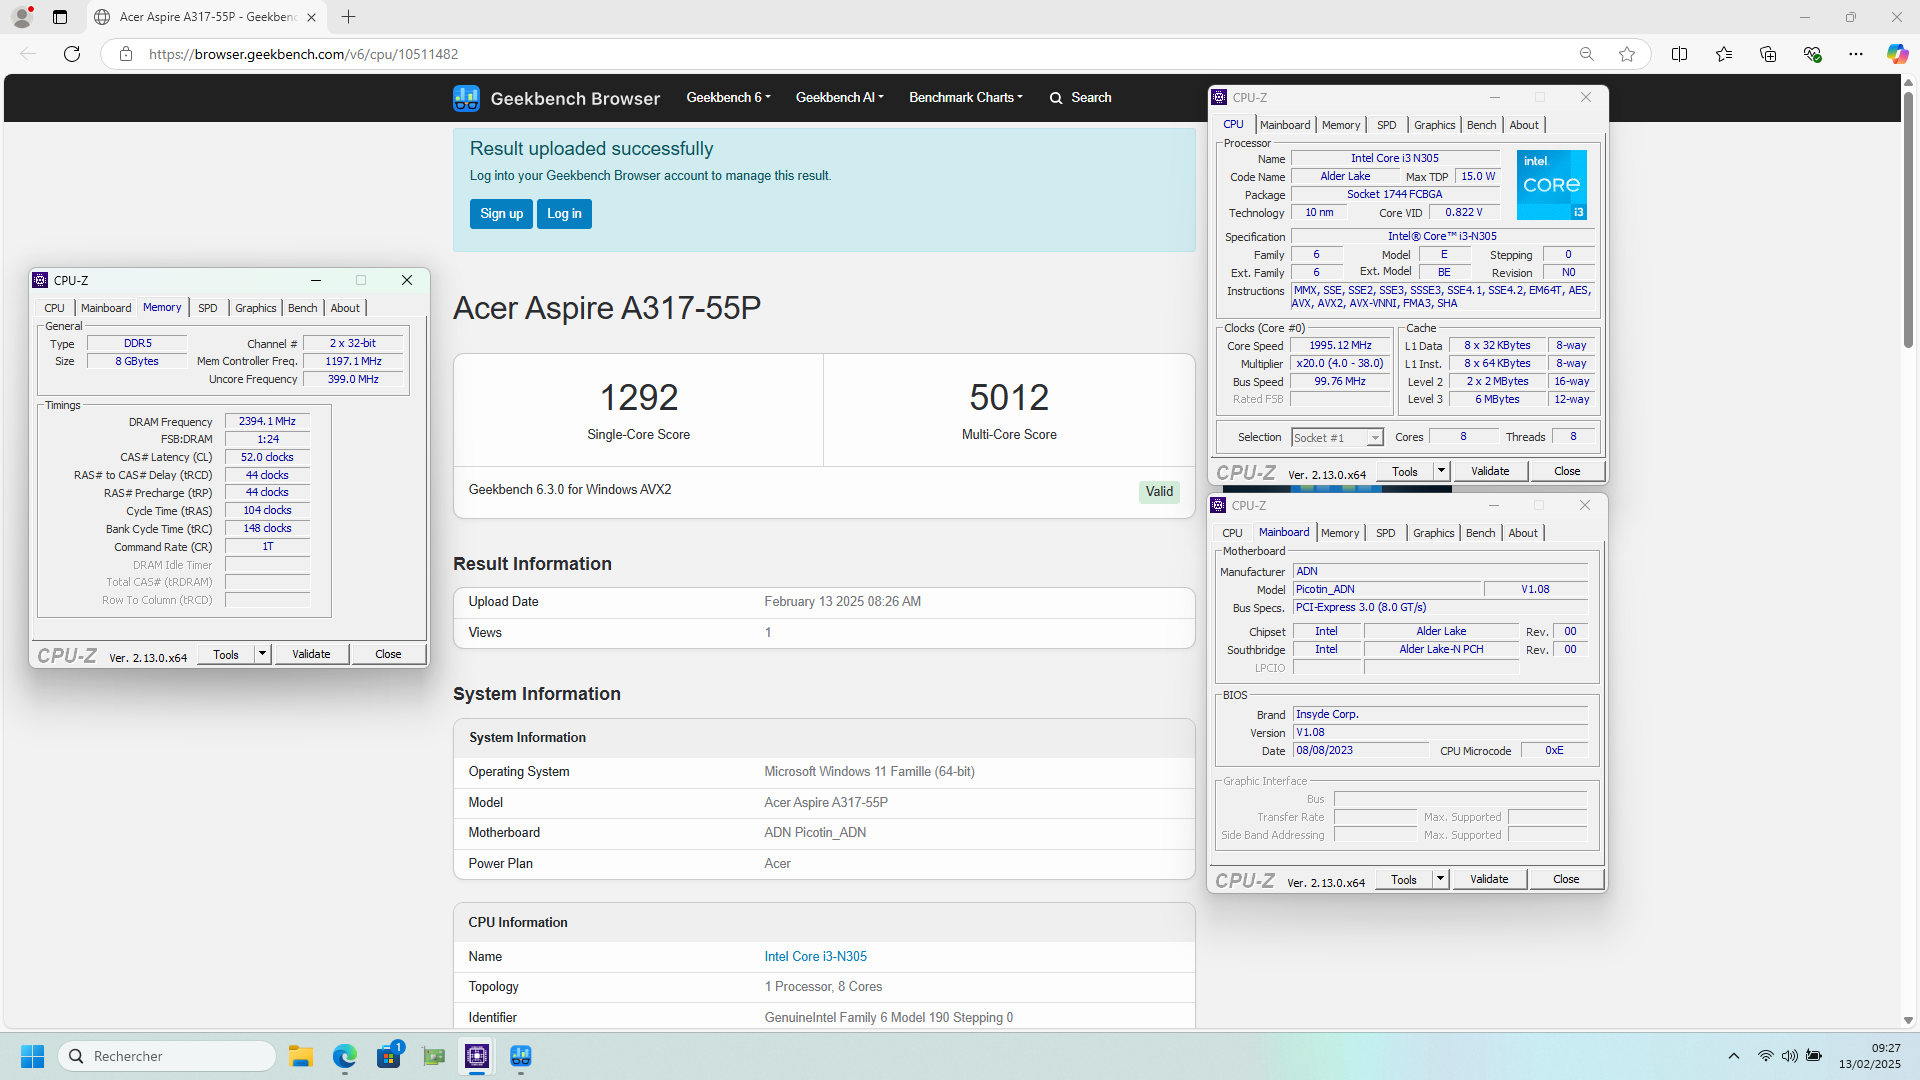Open Tools dropdown arrow in Memory CPU-Z window
Image resolution: width=1920 pixels, height=1080 pixels.
tap(262, 654)
